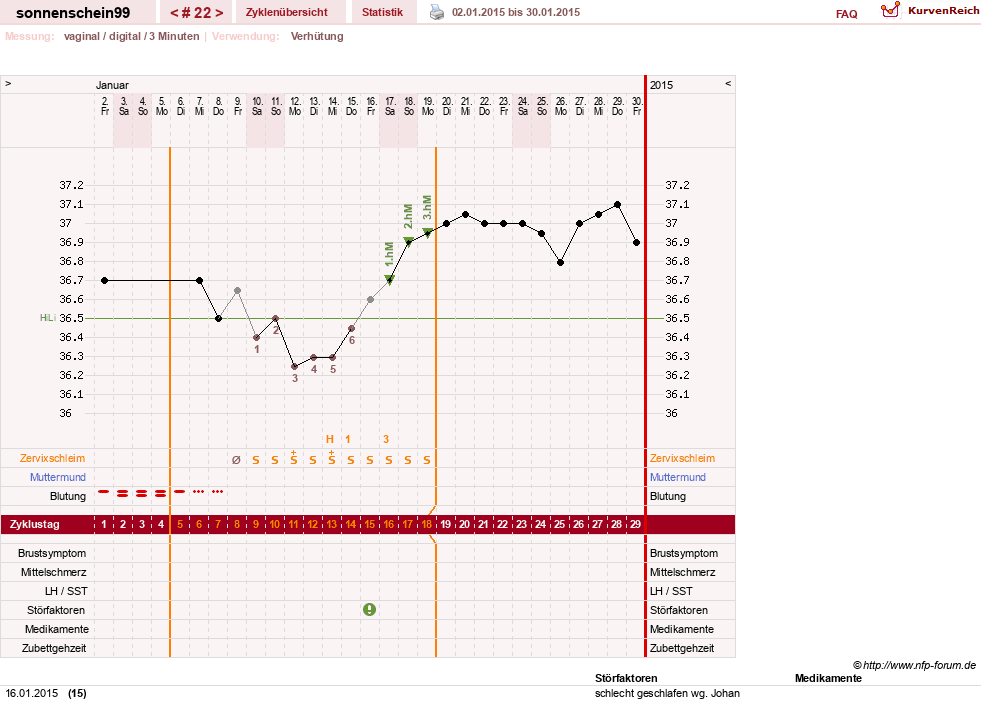Click the KurvenReich logo icon
The image size is (981, 717).
point(890,10)
